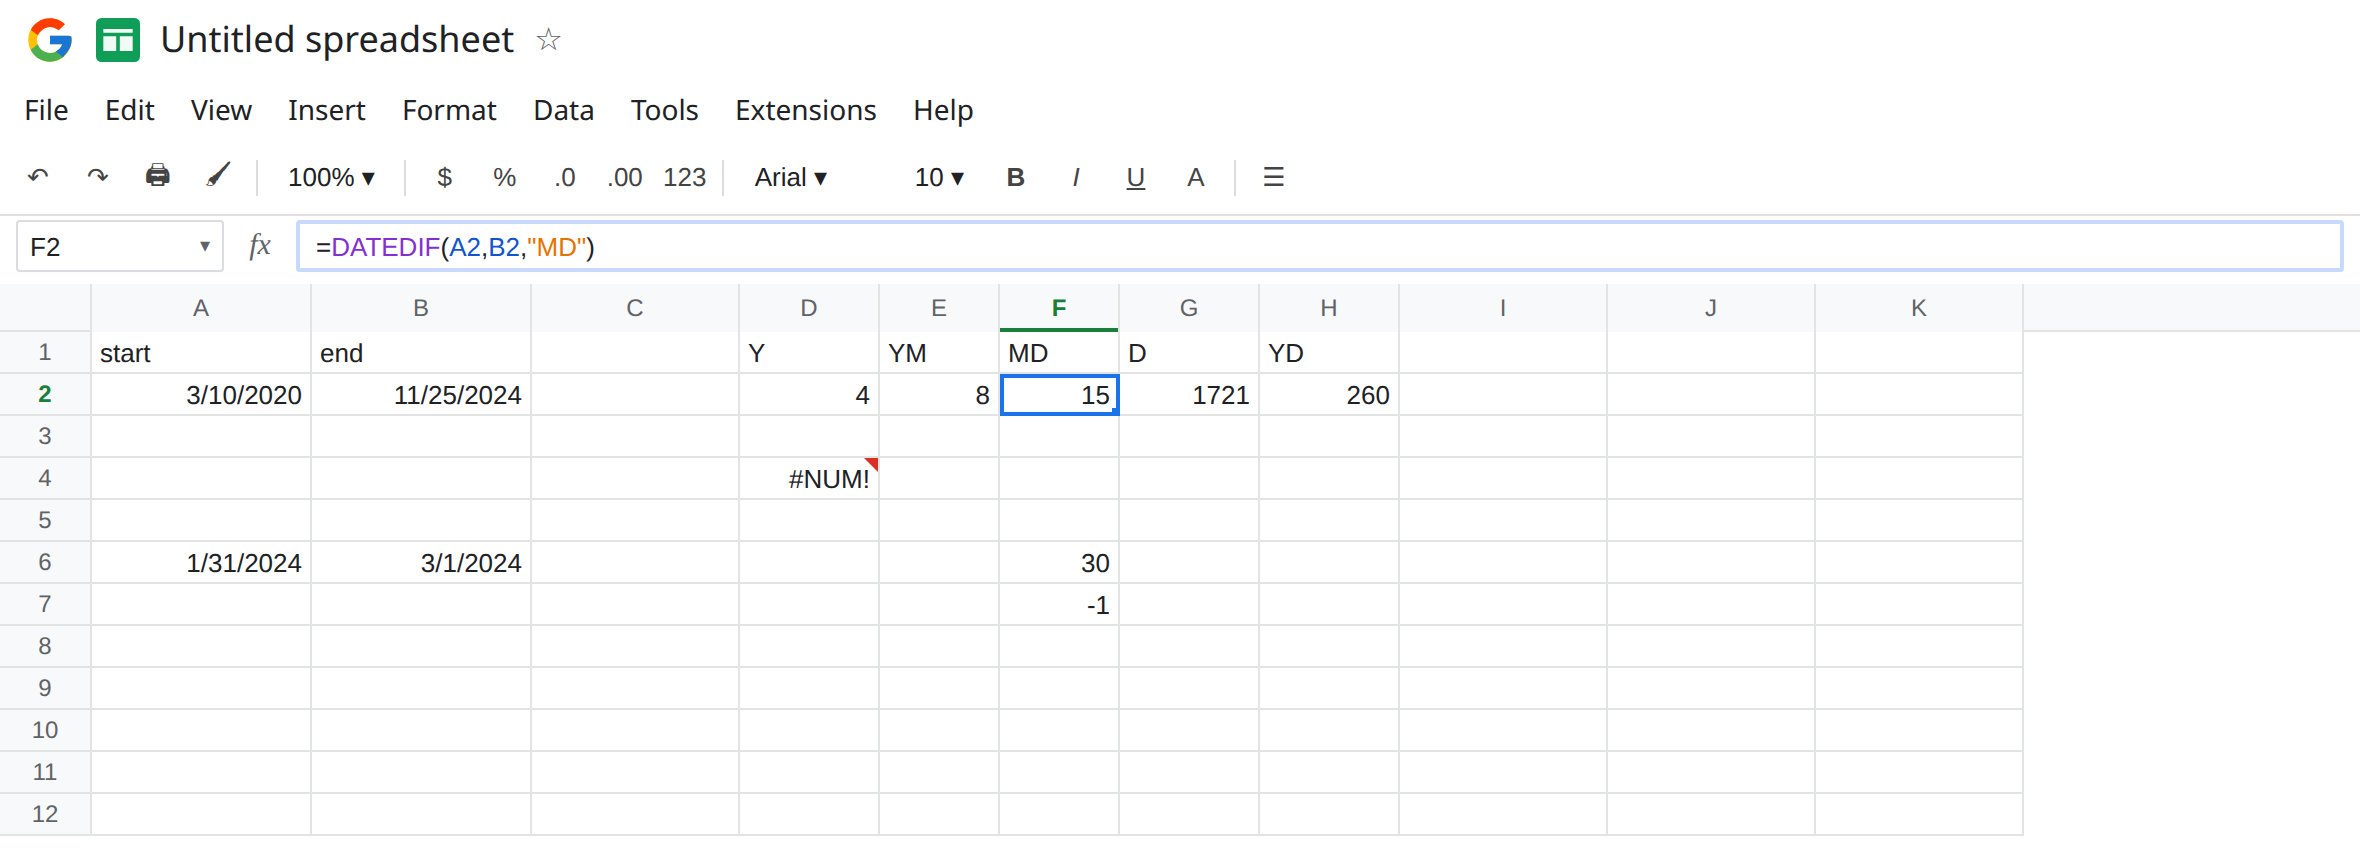Open the Data menu

(x=564, y=110)
